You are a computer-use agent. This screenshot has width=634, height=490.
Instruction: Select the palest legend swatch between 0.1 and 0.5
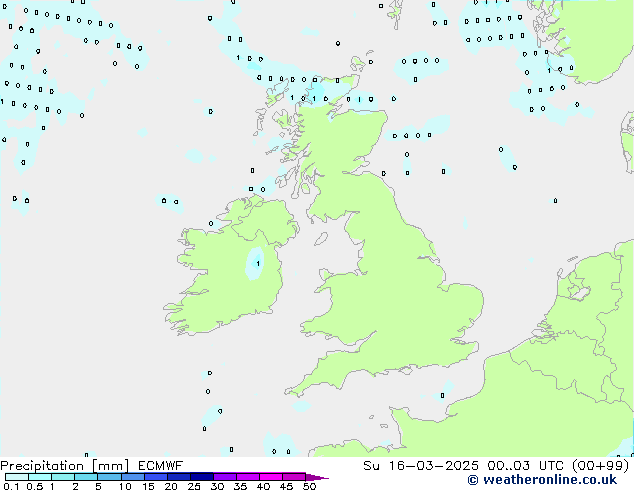(17, 477)
